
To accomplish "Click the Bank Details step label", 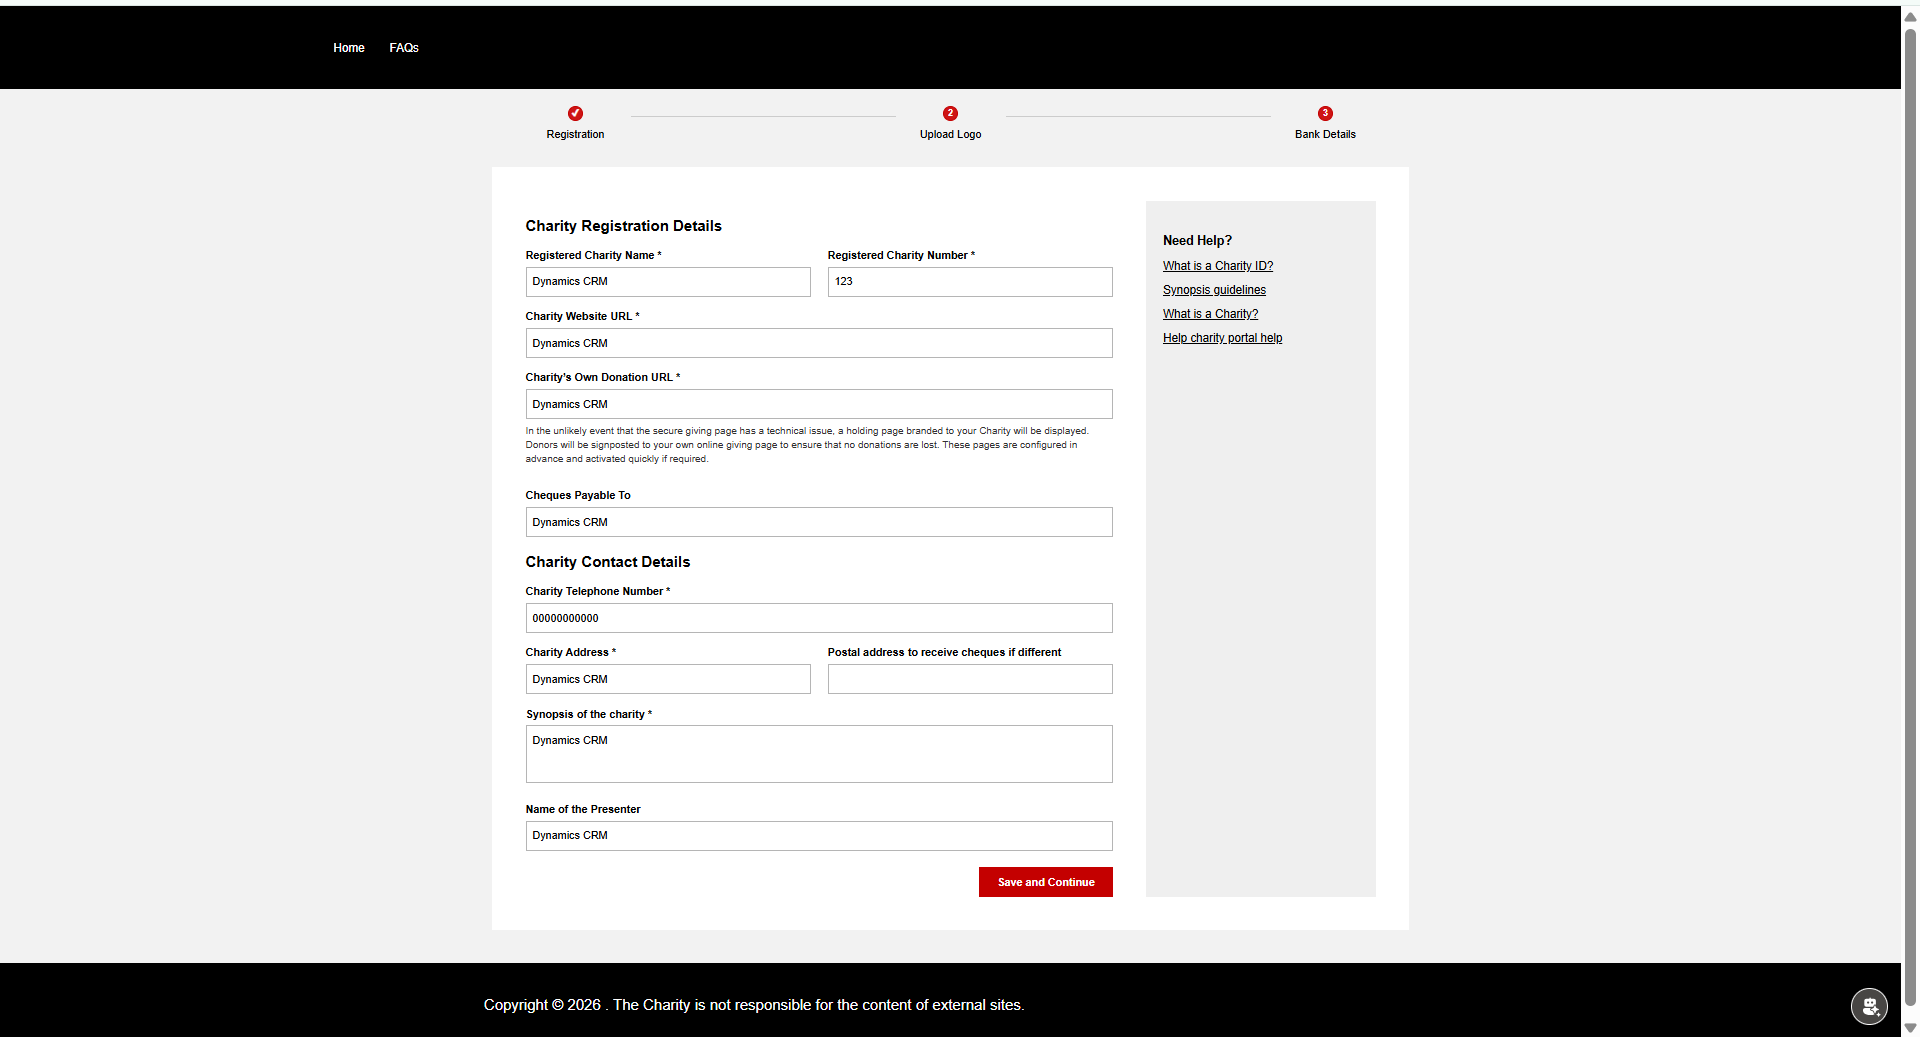I will [x=1325, y=134].
